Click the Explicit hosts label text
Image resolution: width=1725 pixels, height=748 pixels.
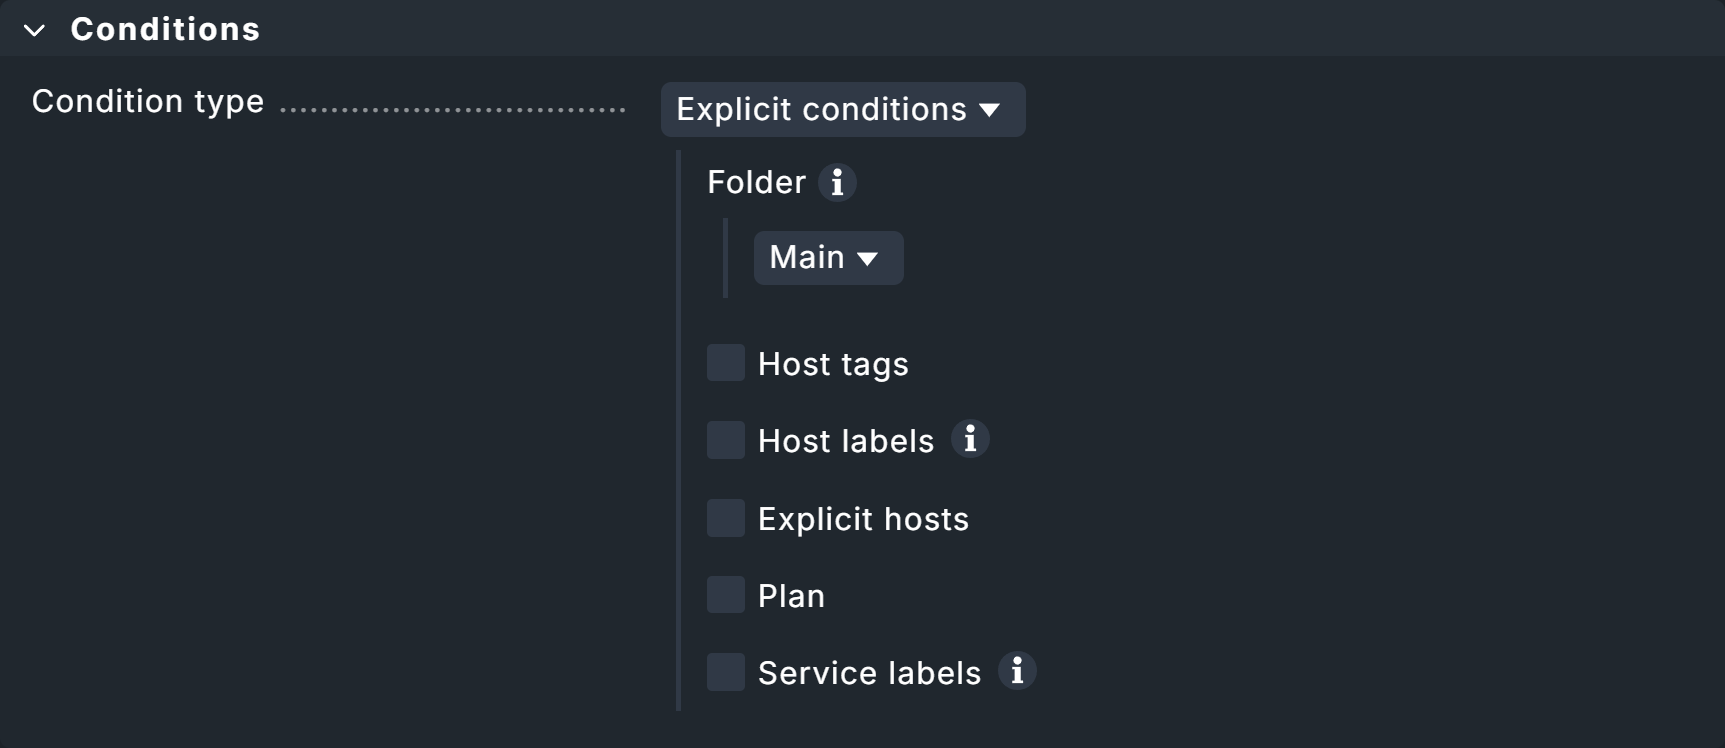[x=863, y=519]
